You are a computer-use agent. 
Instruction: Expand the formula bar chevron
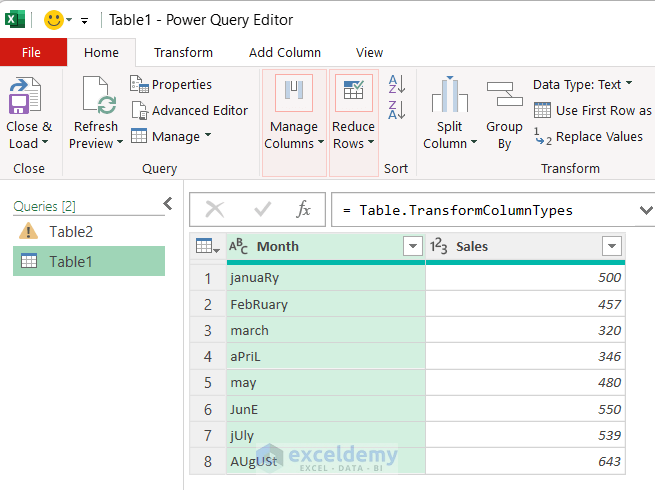645,210
